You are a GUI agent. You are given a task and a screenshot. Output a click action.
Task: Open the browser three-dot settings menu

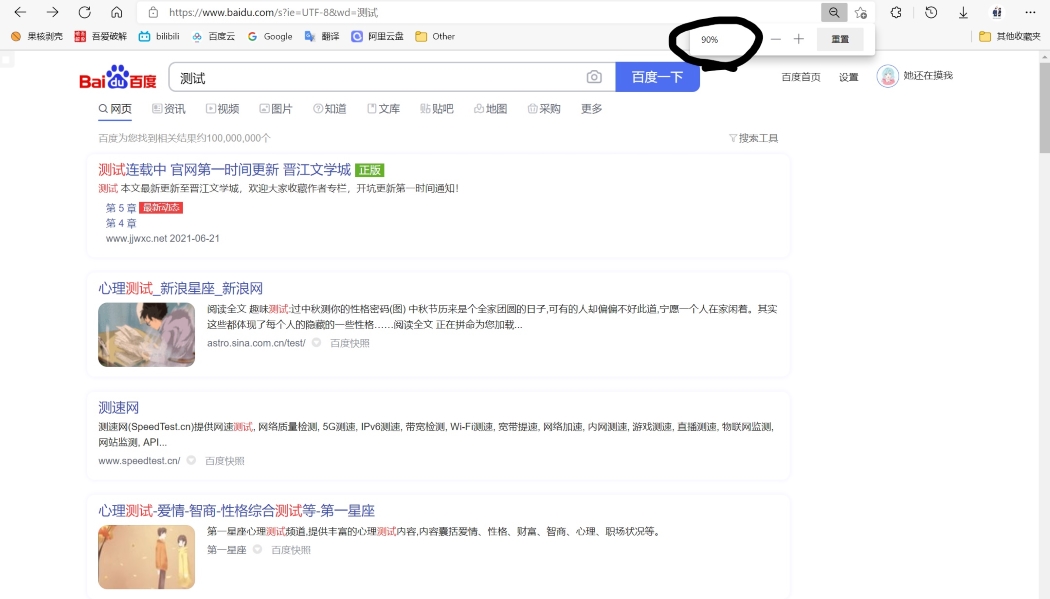pyautogui.click(x=1031, y=12)
